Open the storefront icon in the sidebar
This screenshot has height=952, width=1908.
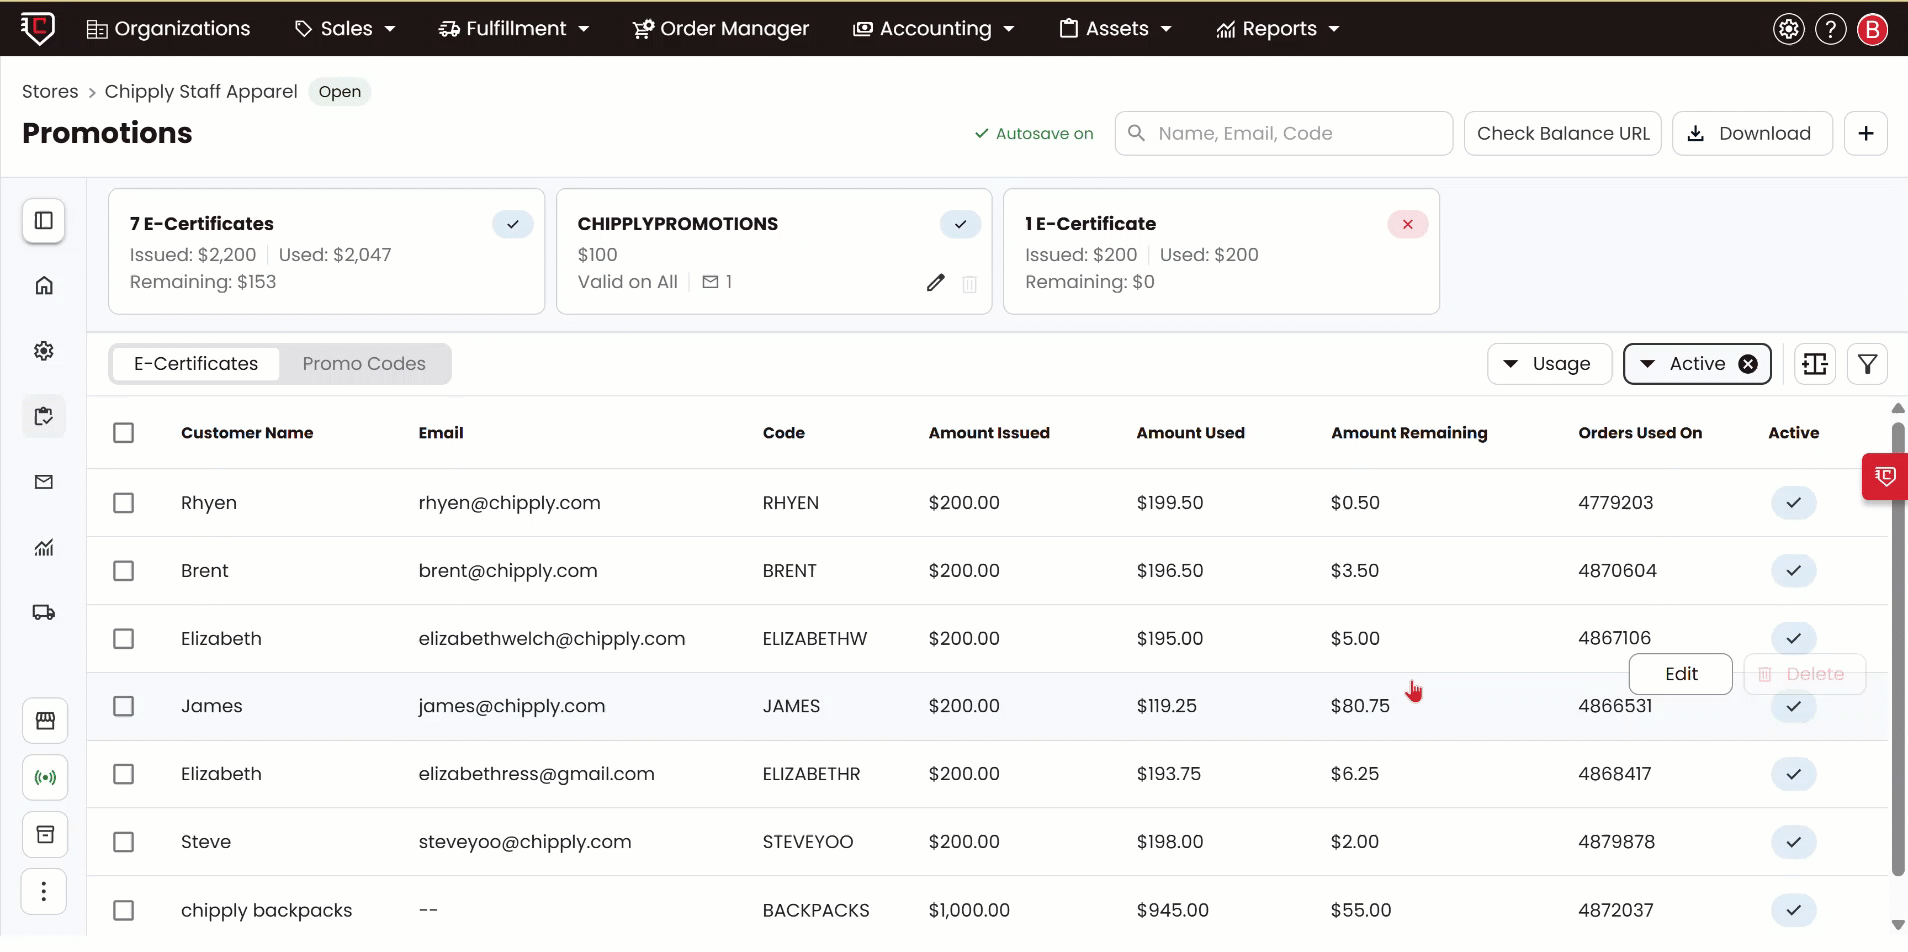click(45, 721)
